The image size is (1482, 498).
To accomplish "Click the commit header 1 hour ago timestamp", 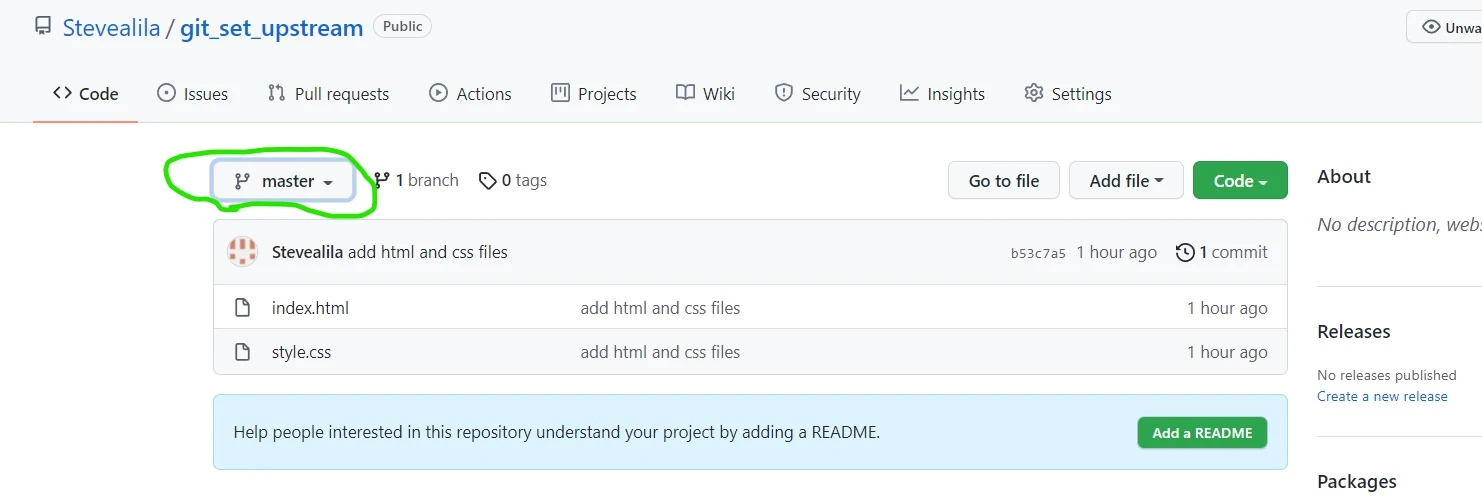I will tap(1116, 252).
